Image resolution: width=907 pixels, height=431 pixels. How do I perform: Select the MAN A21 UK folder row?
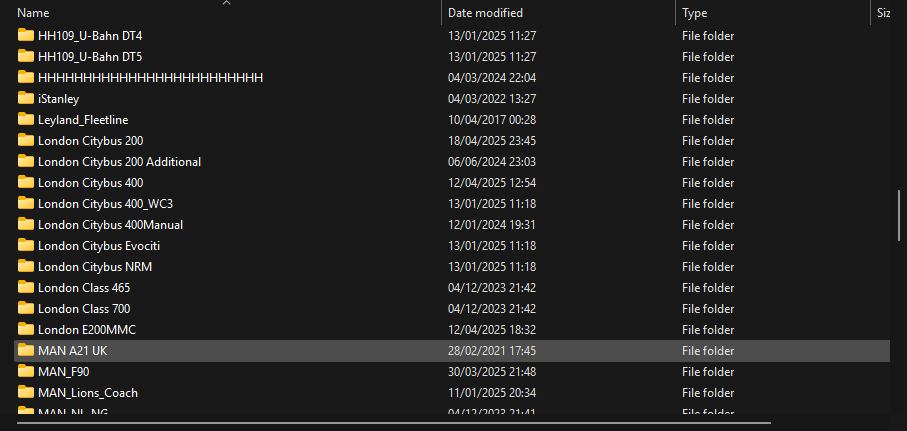point(450,350)
